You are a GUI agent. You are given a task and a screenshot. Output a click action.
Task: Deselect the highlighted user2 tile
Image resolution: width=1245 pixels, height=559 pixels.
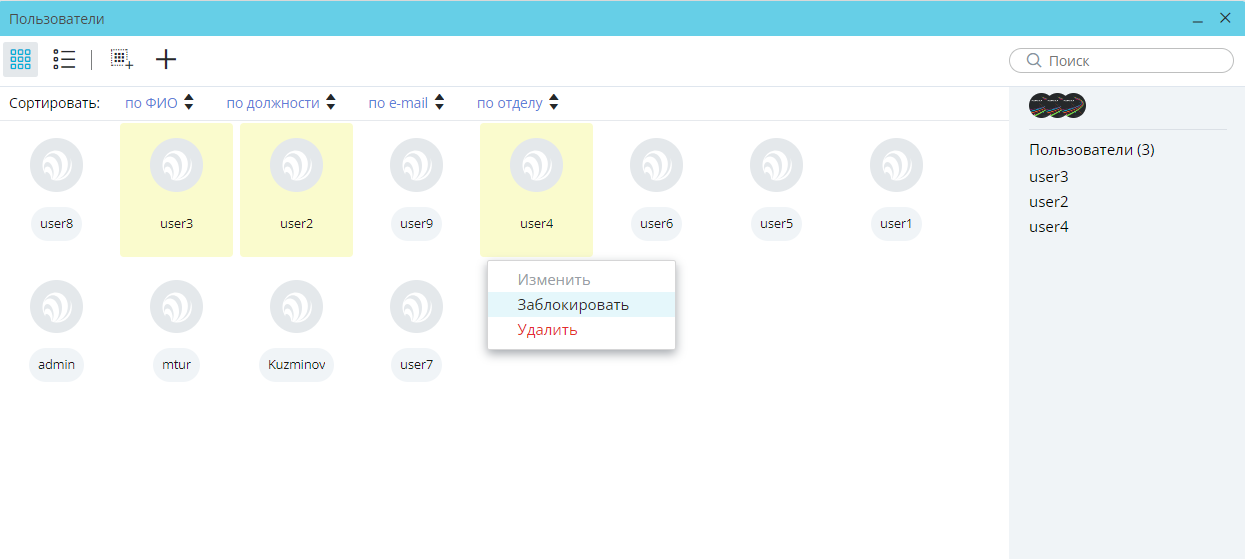pos(296,190)
